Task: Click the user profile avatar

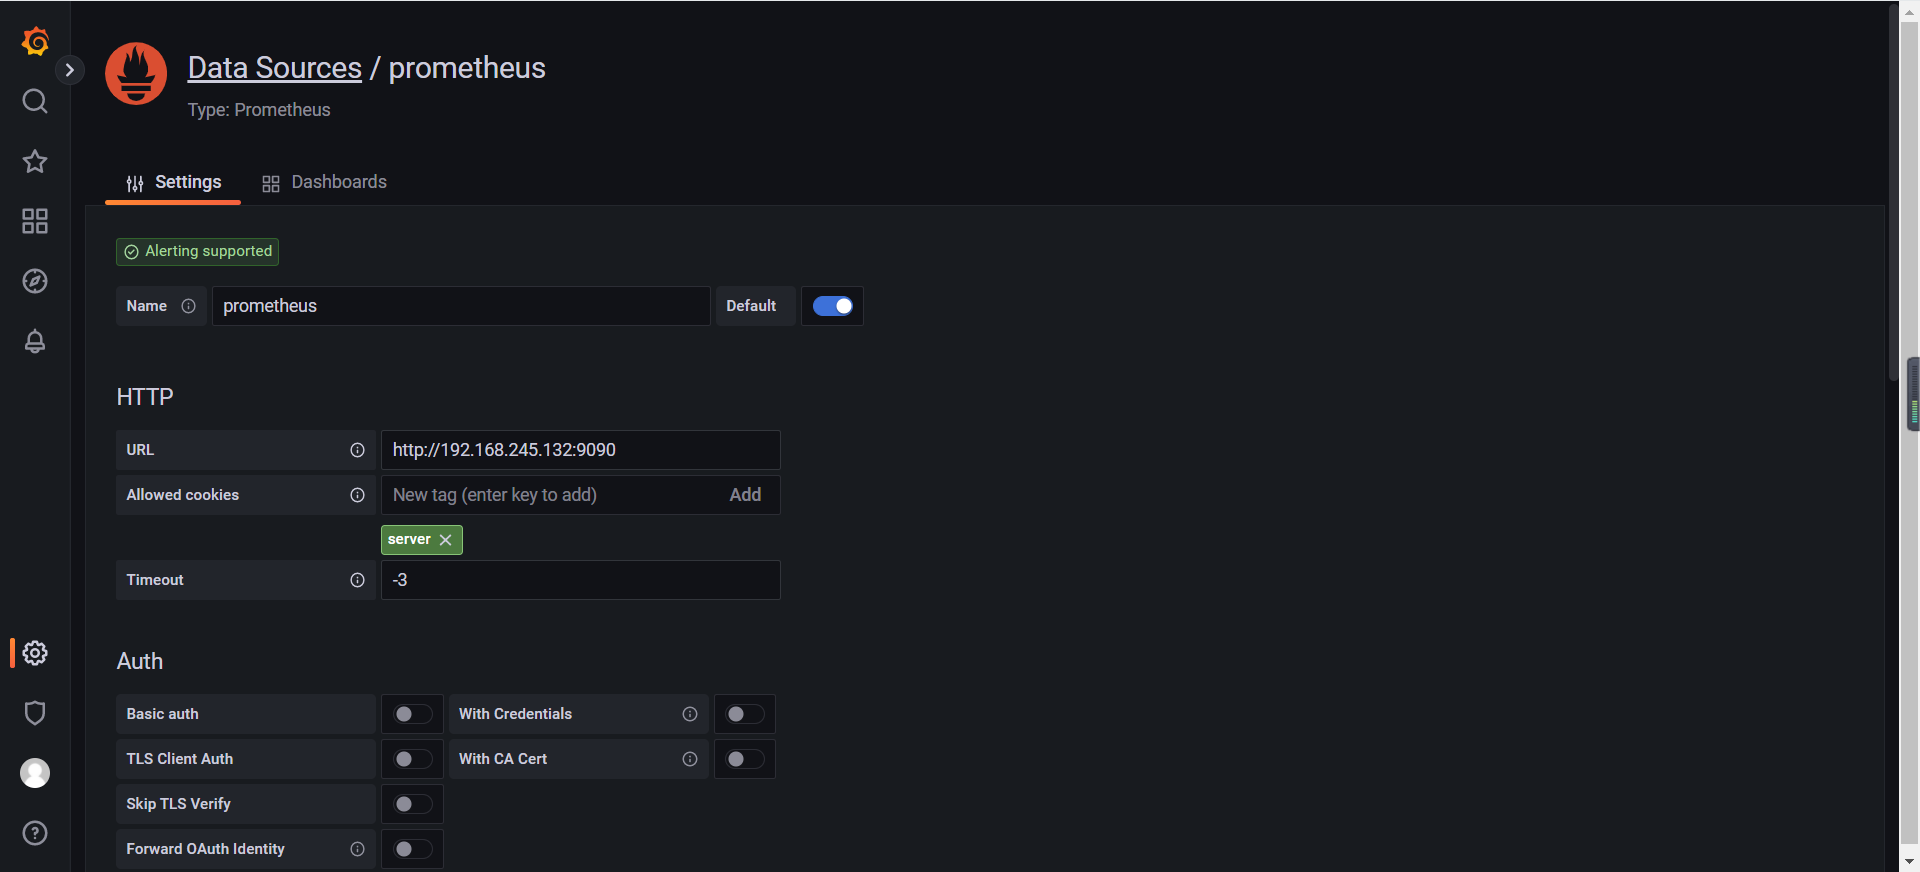Action: point(35,773)
